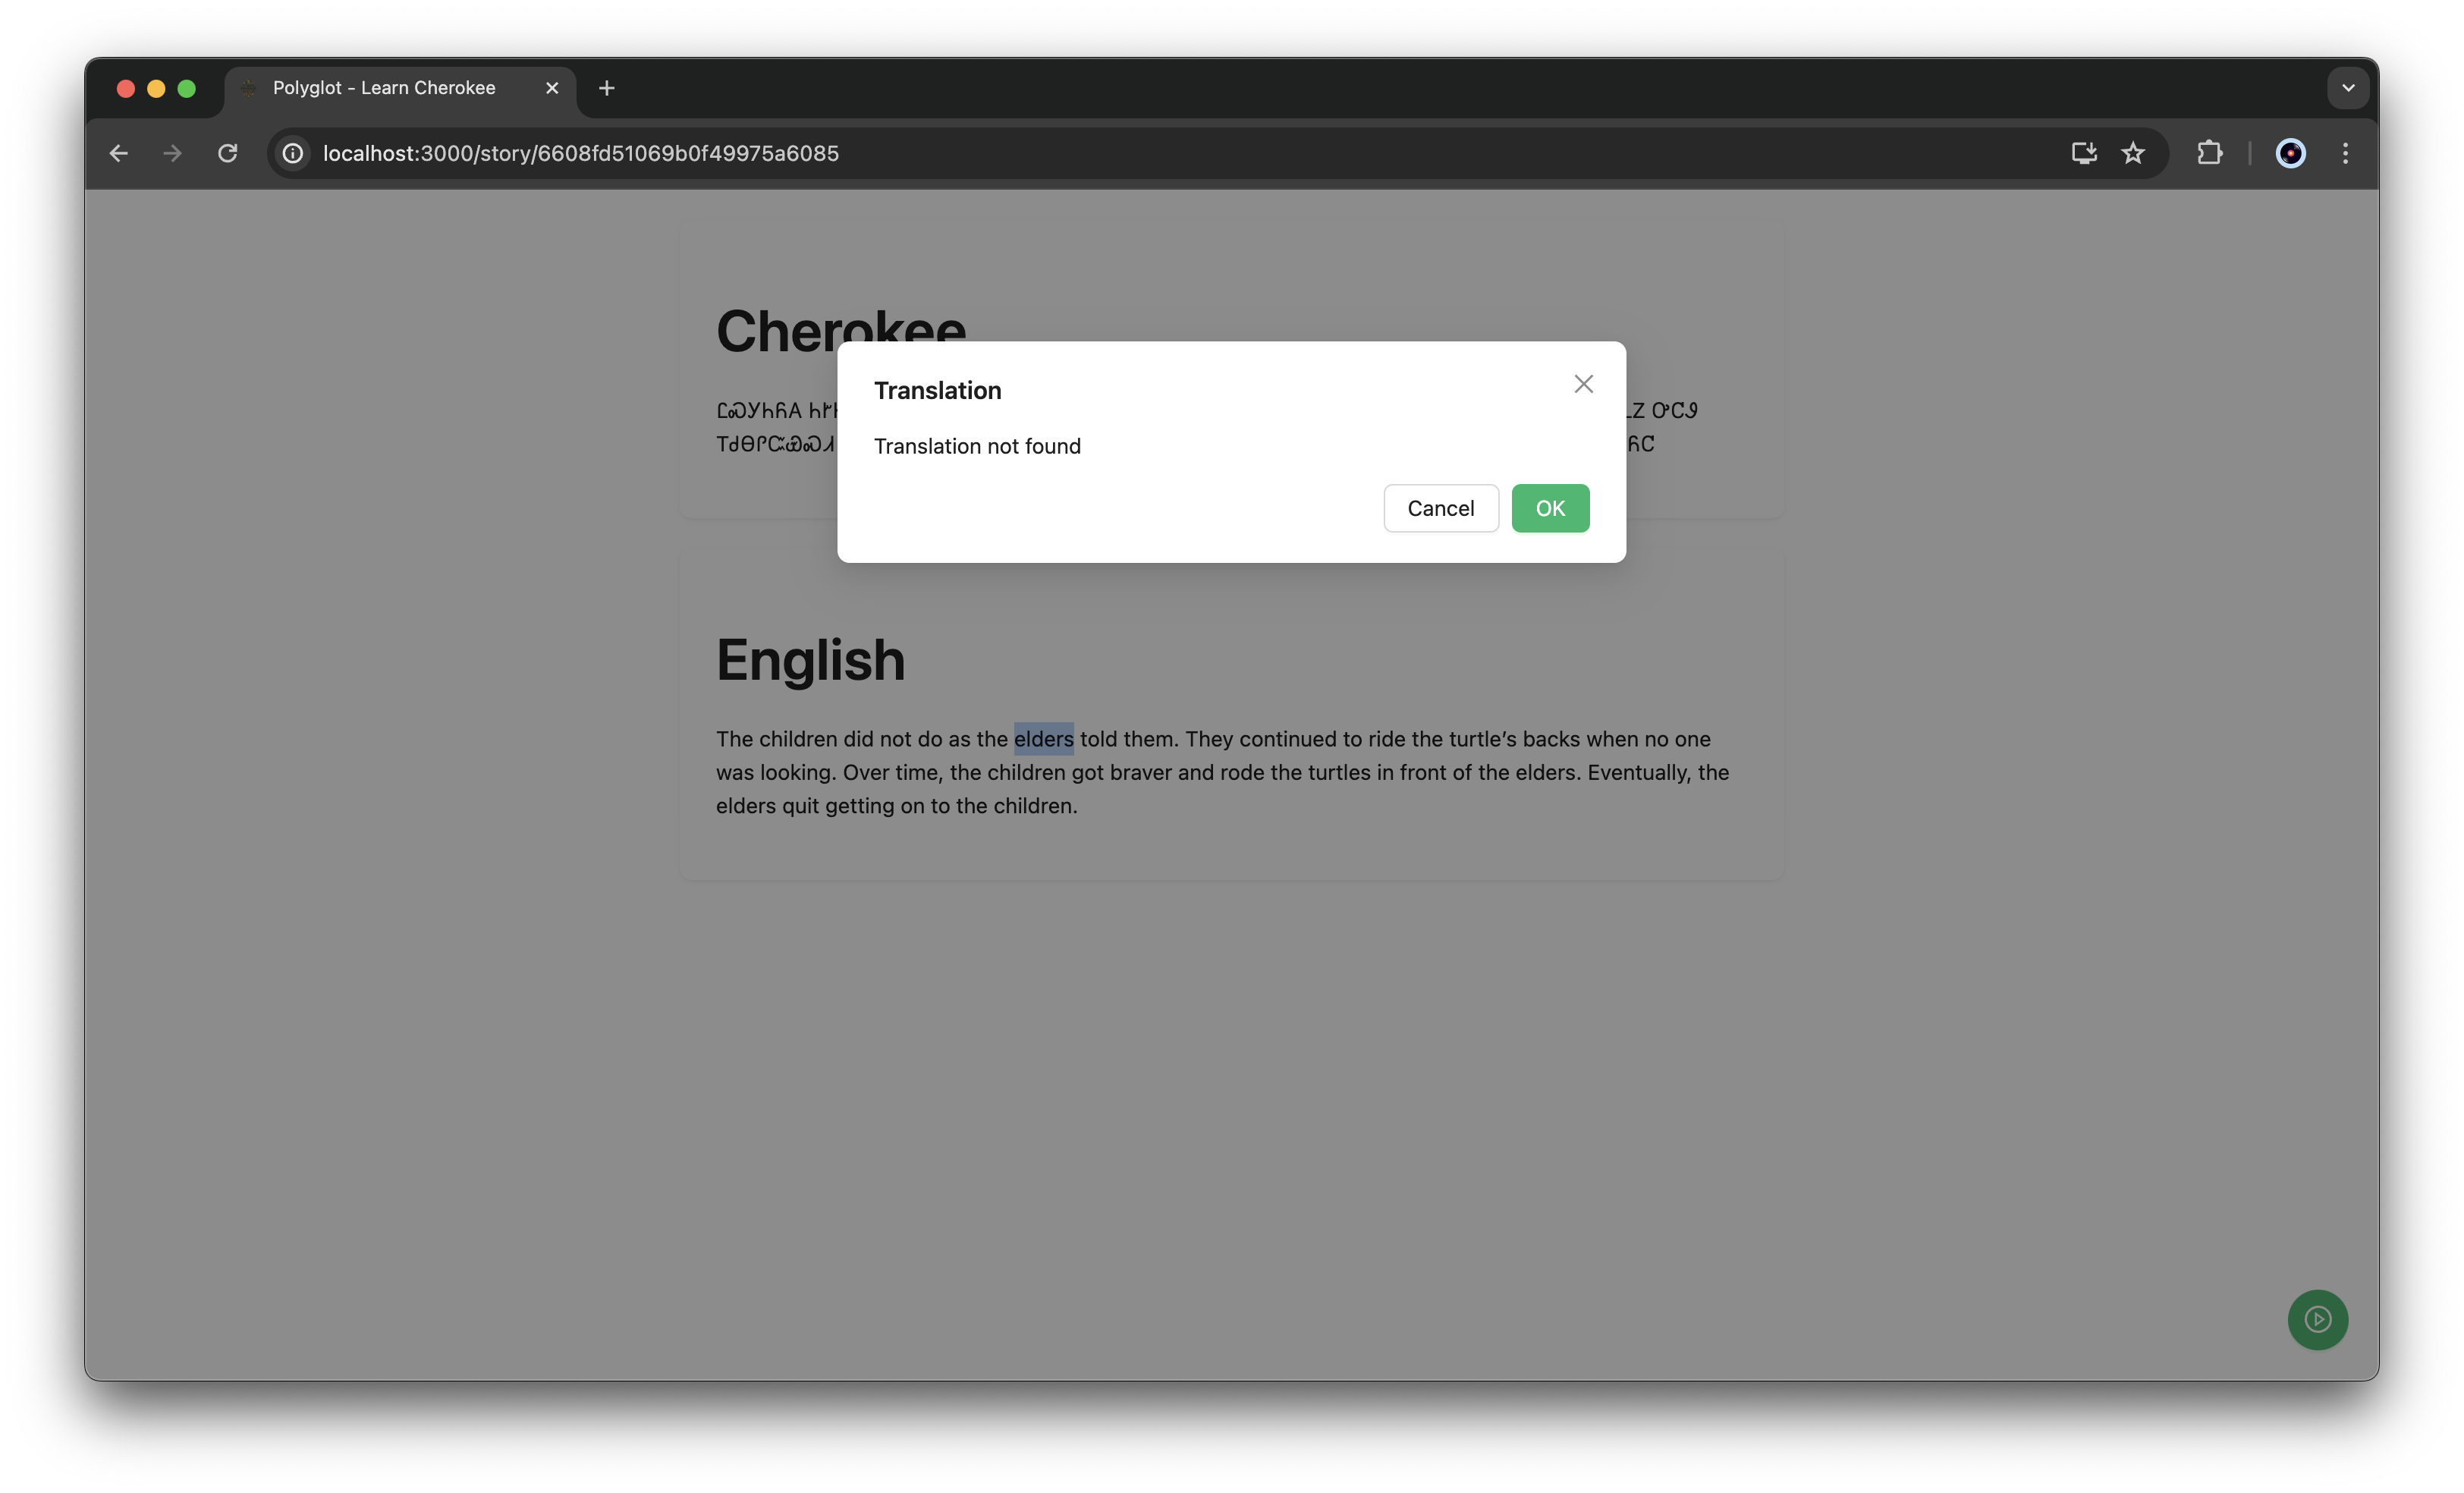Go back to previous page
Viewport: 2464px width, 1493px height.
(119, 153)
